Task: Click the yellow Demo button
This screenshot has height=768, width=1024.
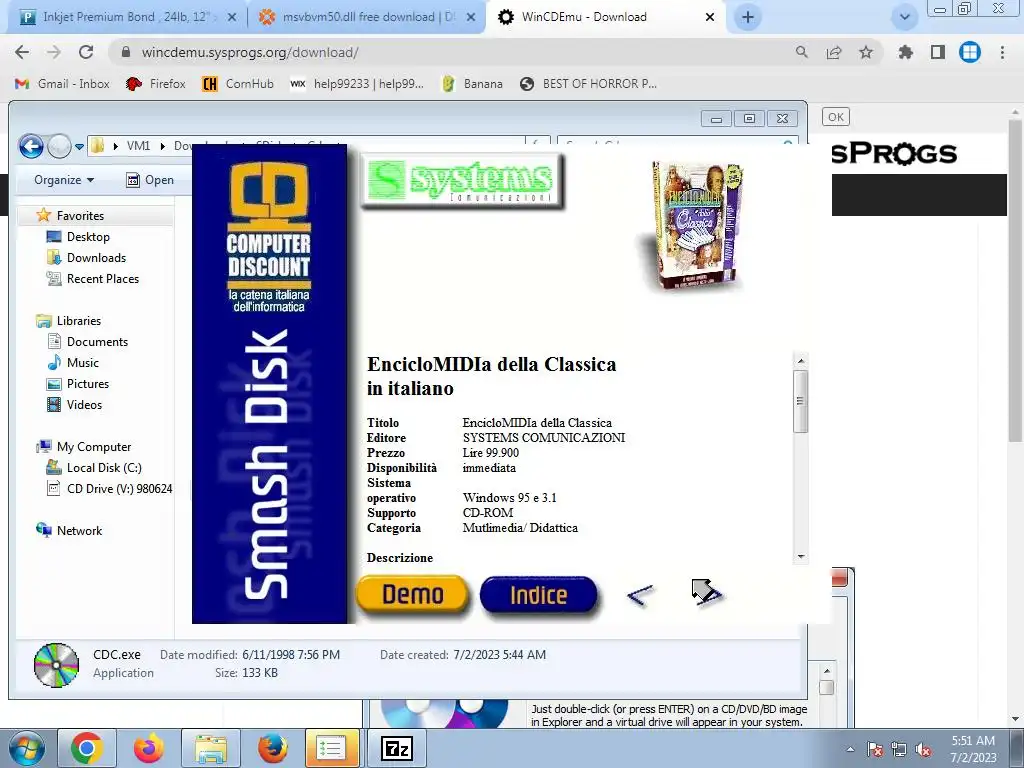Action: (413, 594)
